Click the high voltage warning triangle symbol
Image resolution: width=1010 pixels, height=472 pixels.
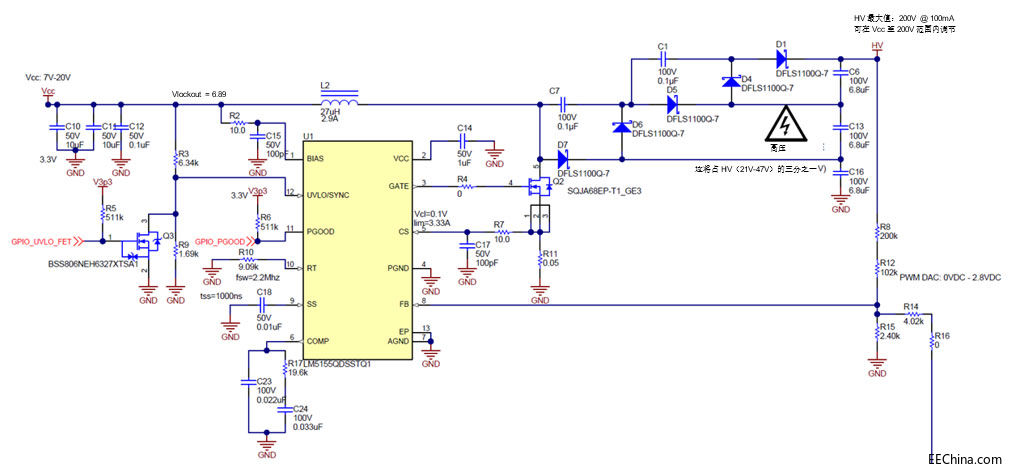point(785,128)
